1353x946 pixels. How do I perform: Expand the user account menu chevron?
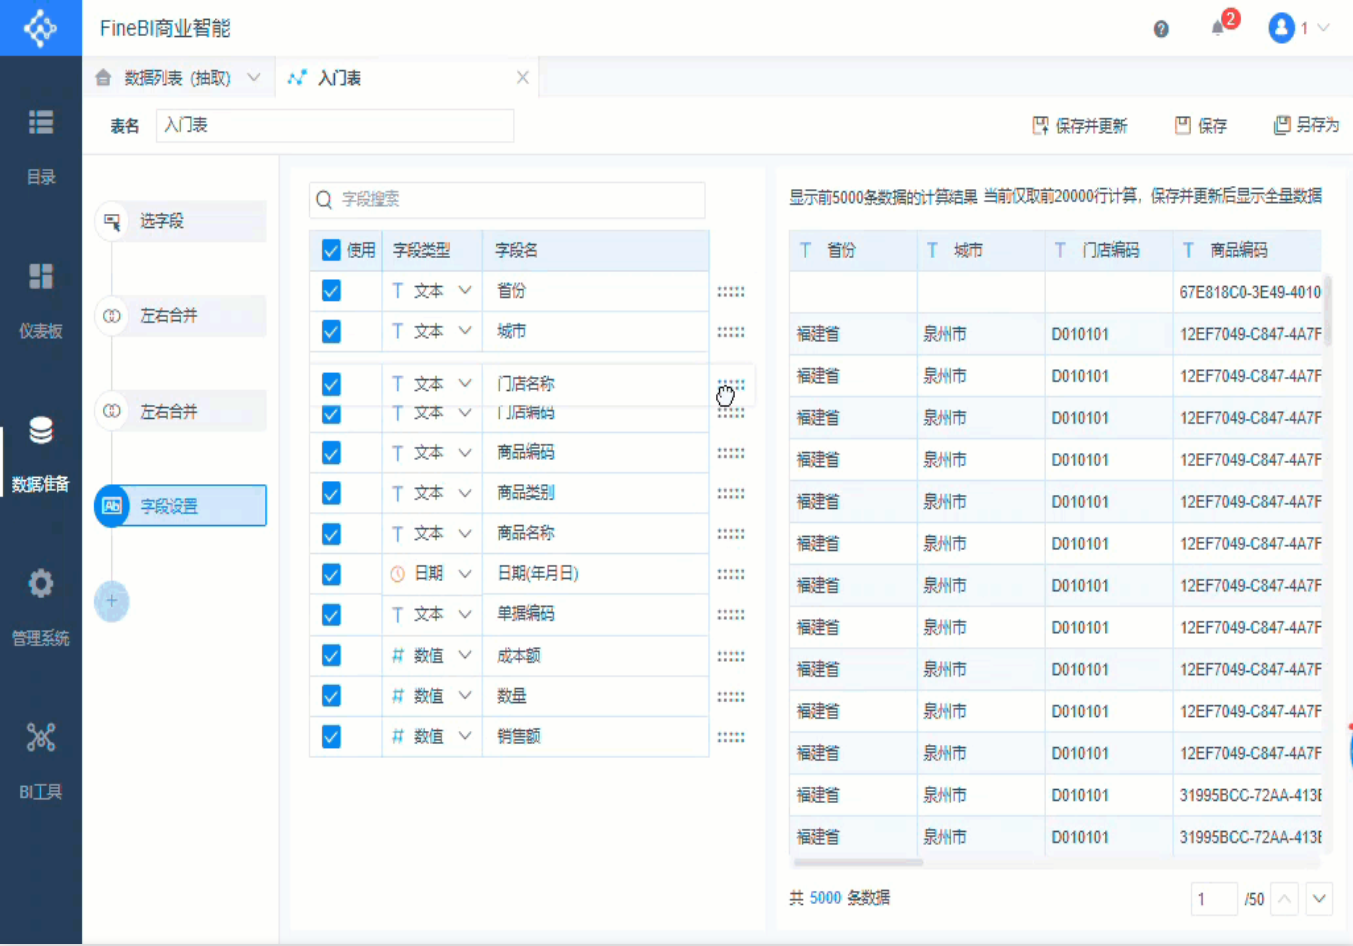(x=1323, y=28)
